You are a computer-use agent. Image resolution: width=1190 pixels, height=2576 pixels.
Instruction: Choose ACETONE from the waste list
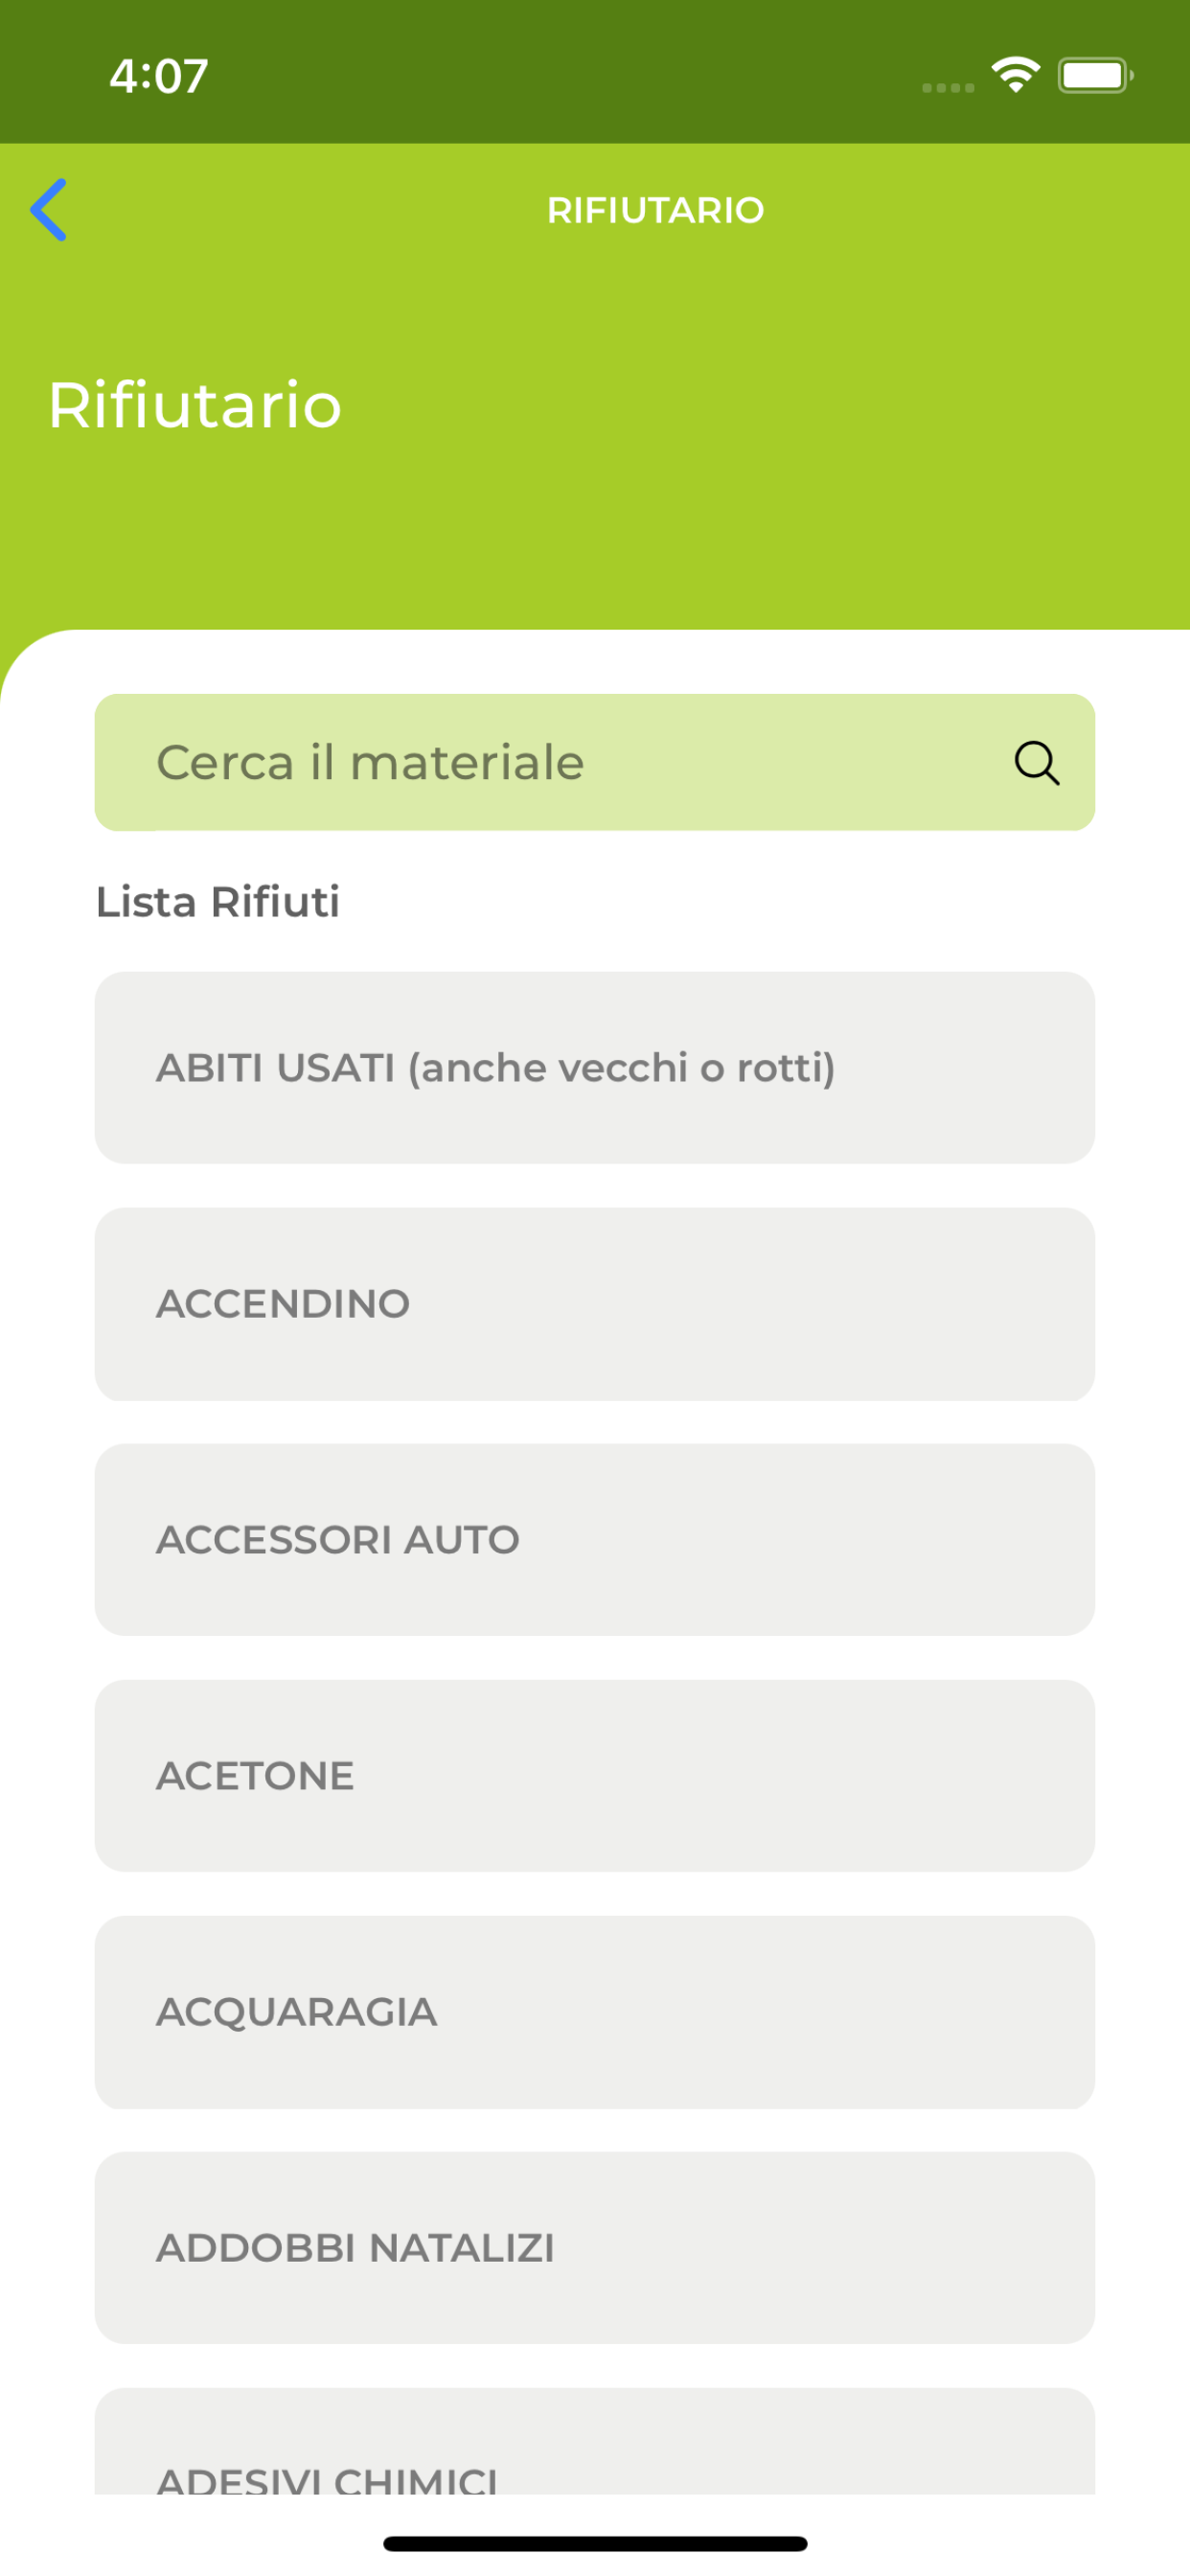595,1775
